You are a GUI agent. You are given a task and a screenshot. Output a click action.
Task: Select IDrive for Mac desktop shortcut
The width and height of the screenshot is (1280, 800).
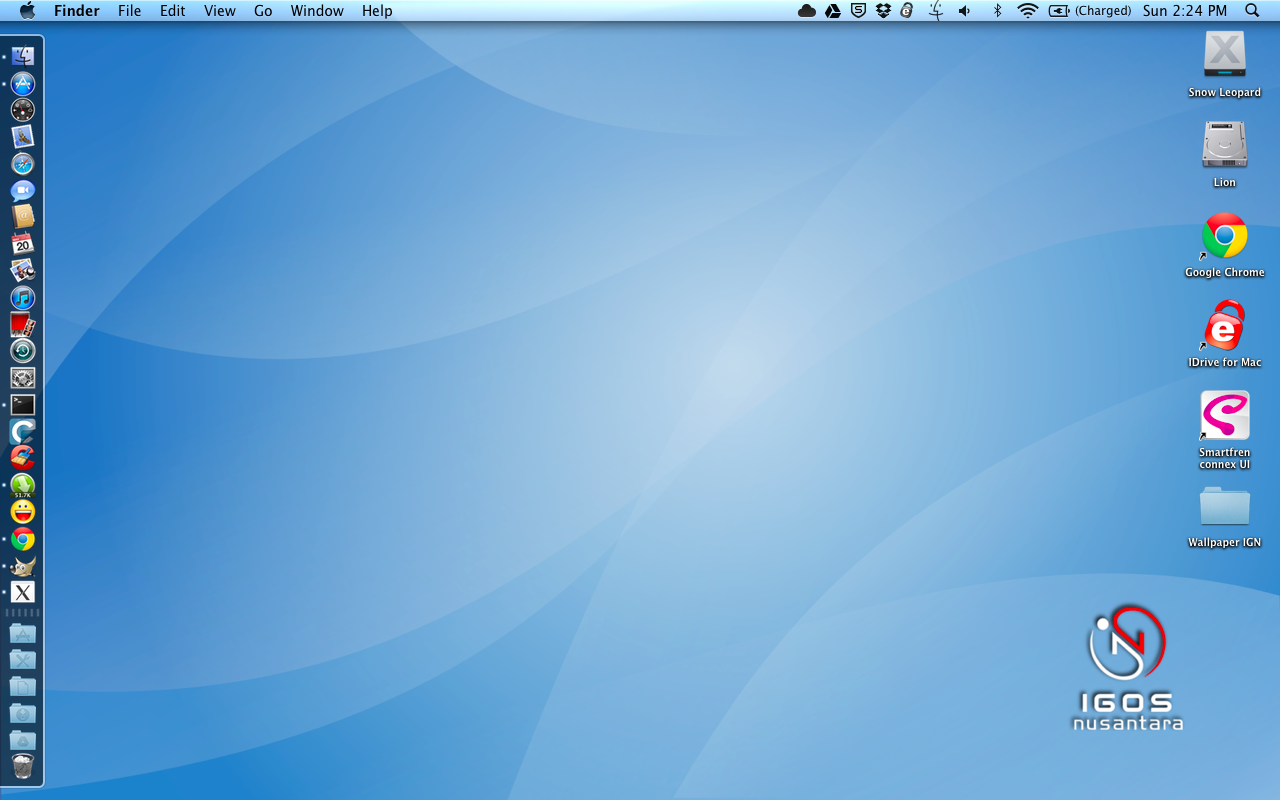tap(1225, 334)
